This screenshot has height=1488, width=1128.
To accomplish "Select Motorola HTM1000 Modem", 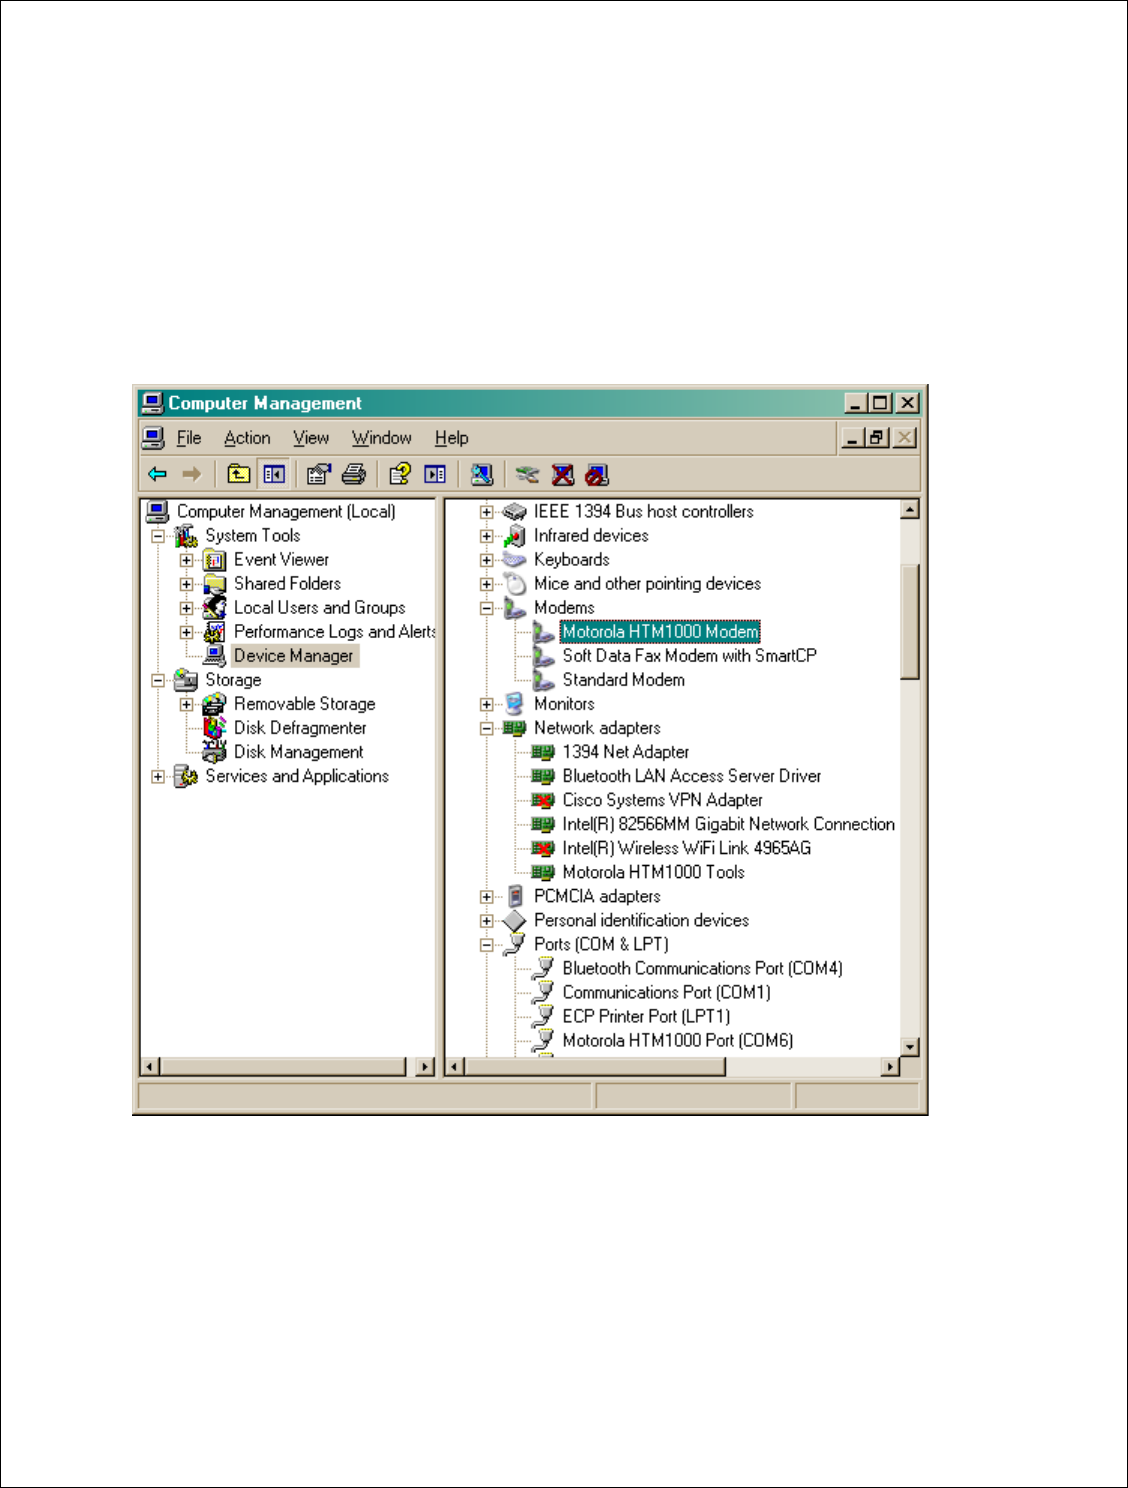I will [x=660, y=632].
